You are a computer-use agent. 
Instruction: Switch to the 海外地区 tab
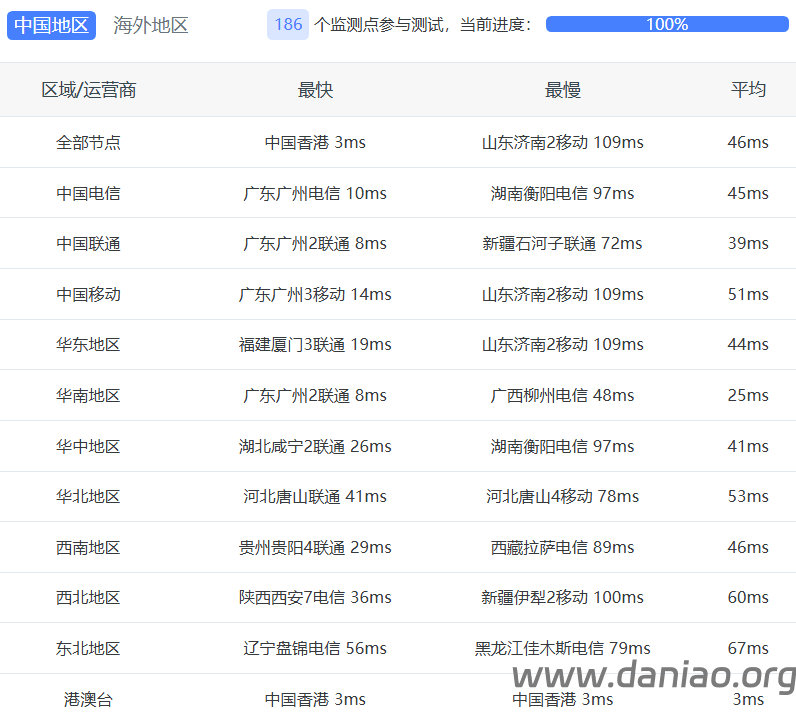pos(151,25)
